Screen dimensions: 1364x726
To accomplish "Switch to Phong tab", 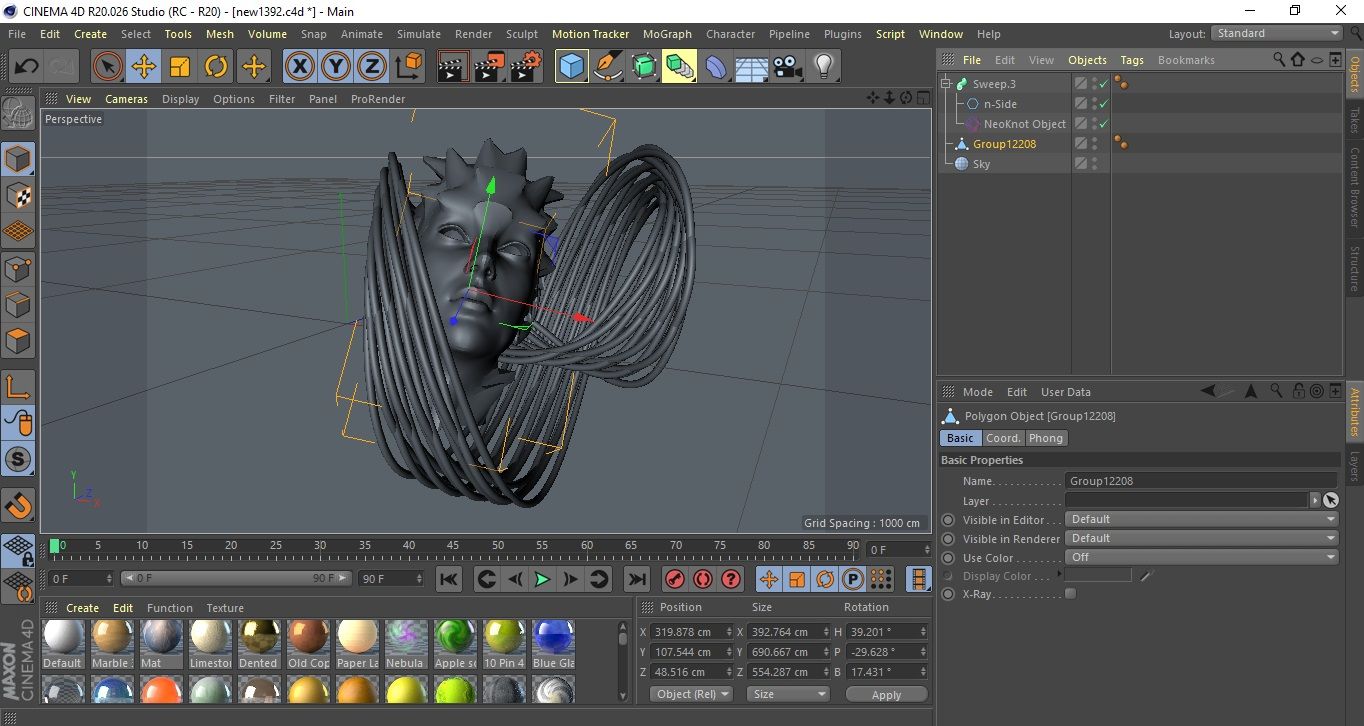I will point(1046,438).
